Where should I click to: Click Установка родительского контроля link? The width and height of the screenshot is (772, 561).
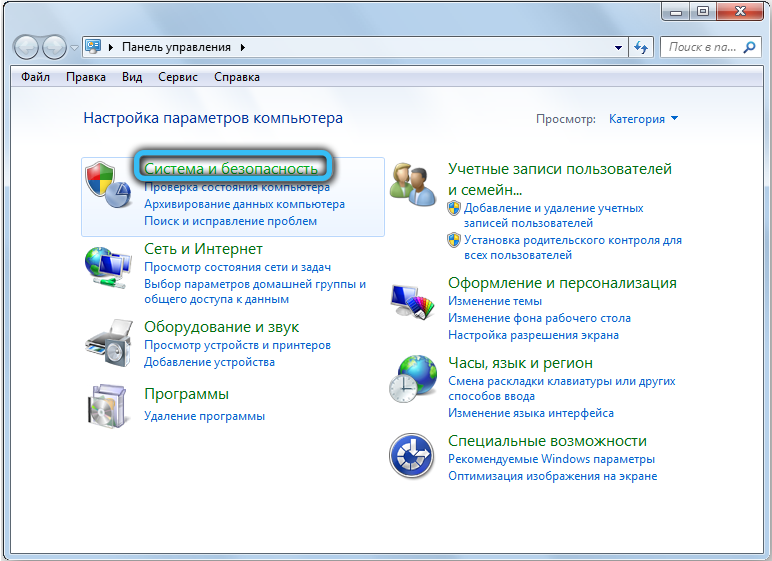[573, 247]
